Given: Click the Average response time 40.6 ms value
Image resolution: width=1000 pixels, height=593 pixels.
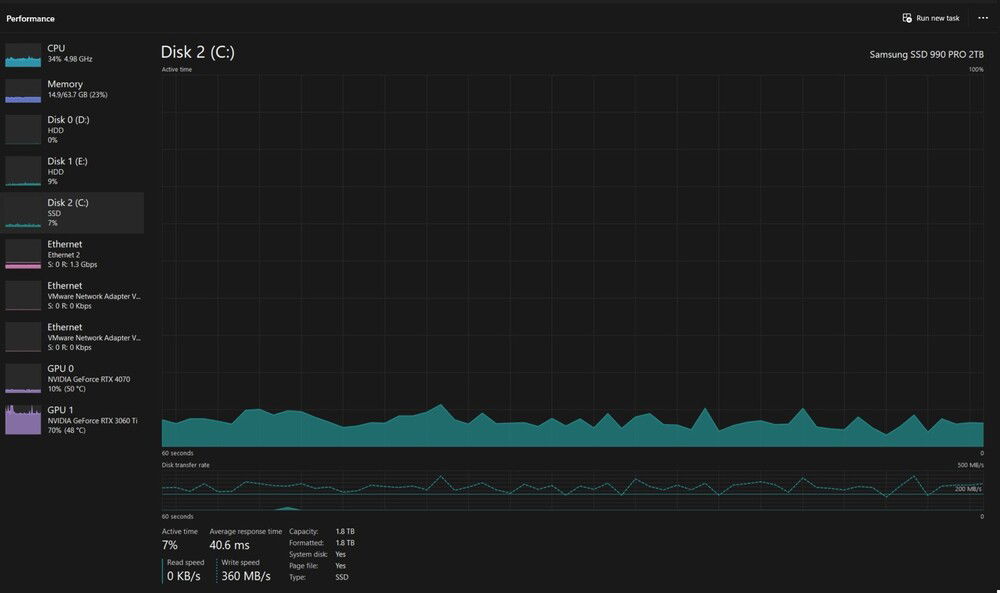Looking at the screenshot, I should [x=232, y=546].
